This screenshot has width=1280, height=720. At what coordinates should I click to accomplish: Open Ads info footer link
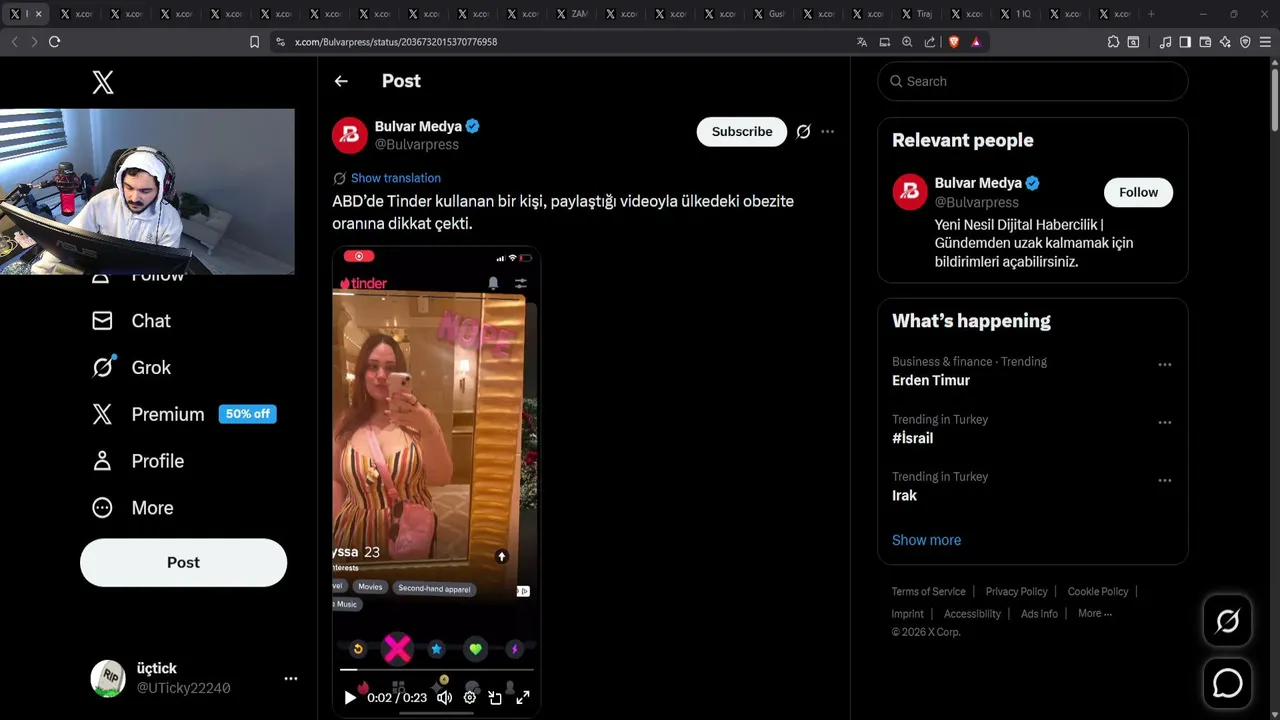1039,613
